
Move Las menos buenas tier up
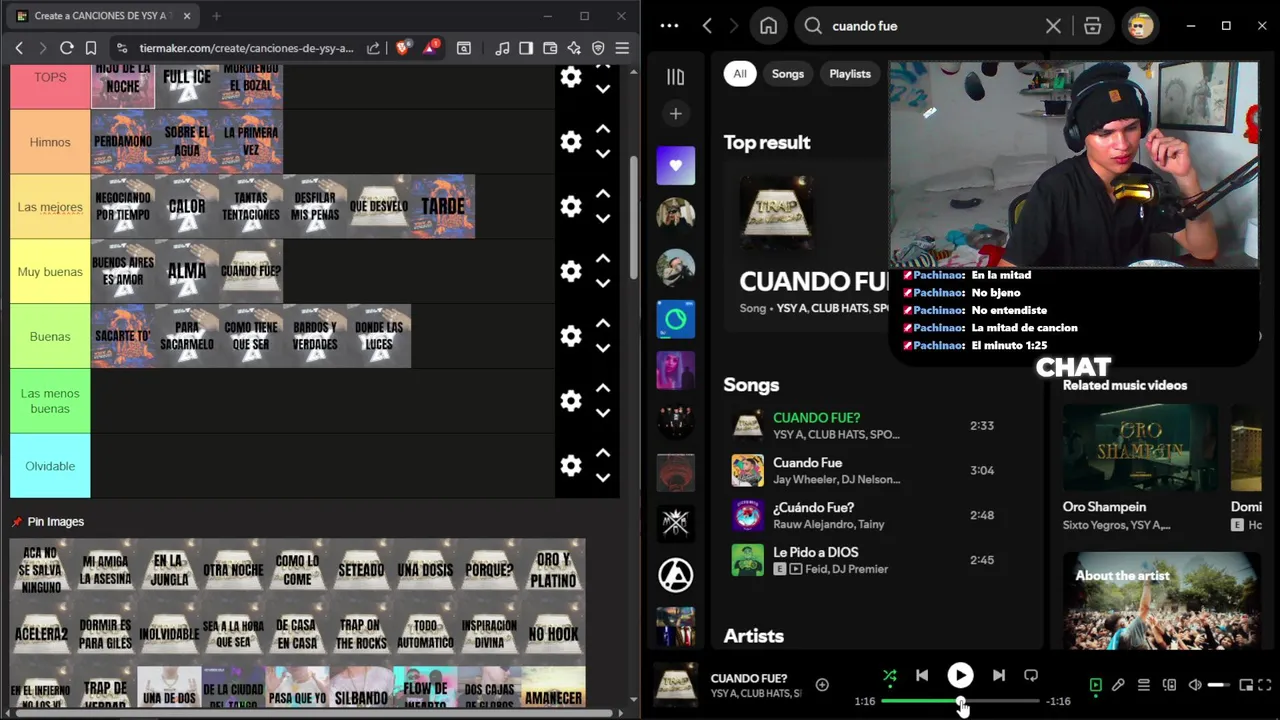pos(603,388)
